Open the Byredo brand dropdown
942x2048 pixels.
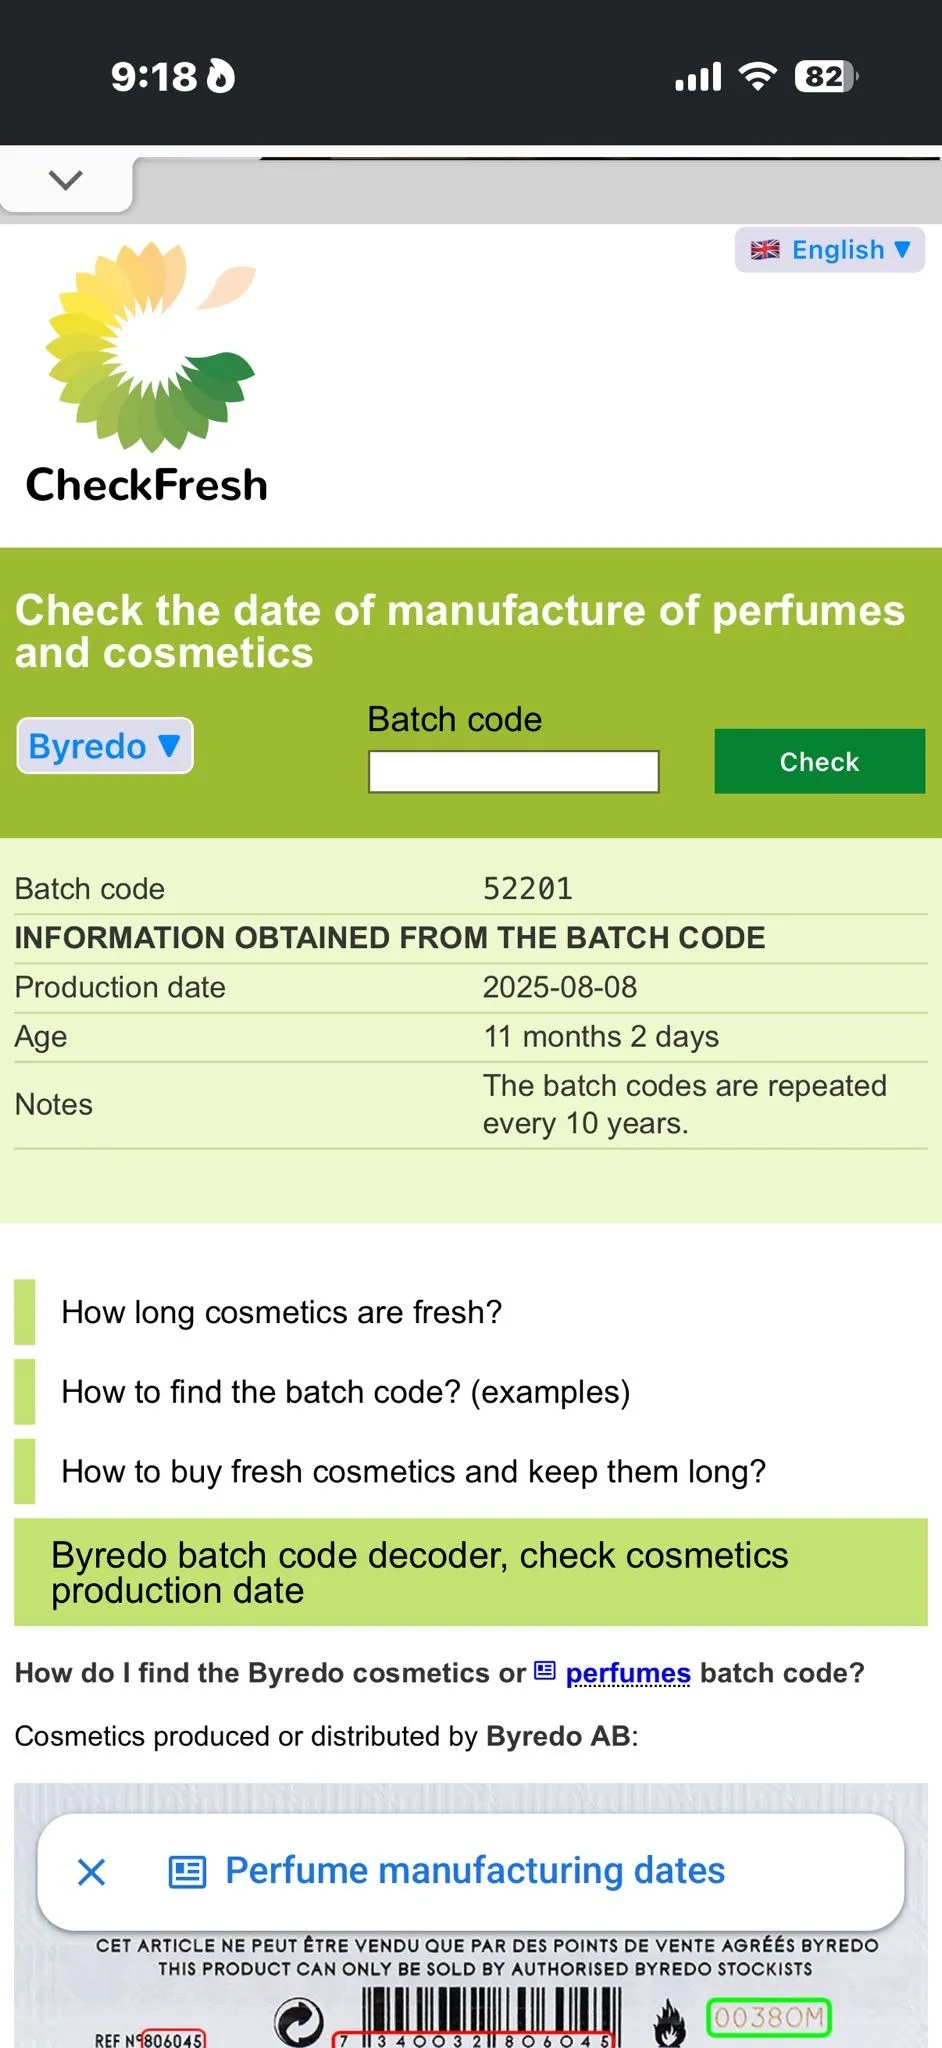click(x=105, y=746)
